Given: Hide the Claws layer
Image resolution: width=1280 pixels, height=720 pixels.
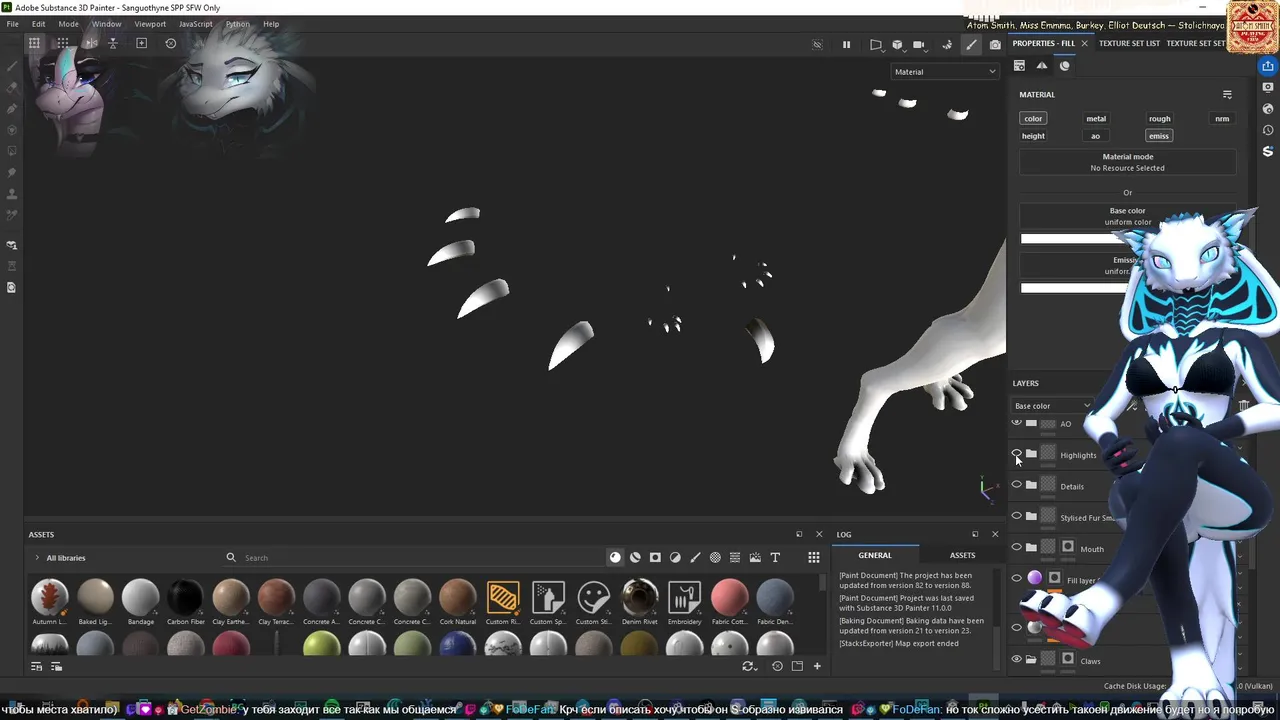Looking at the screenshot, I should (1017, 659).
